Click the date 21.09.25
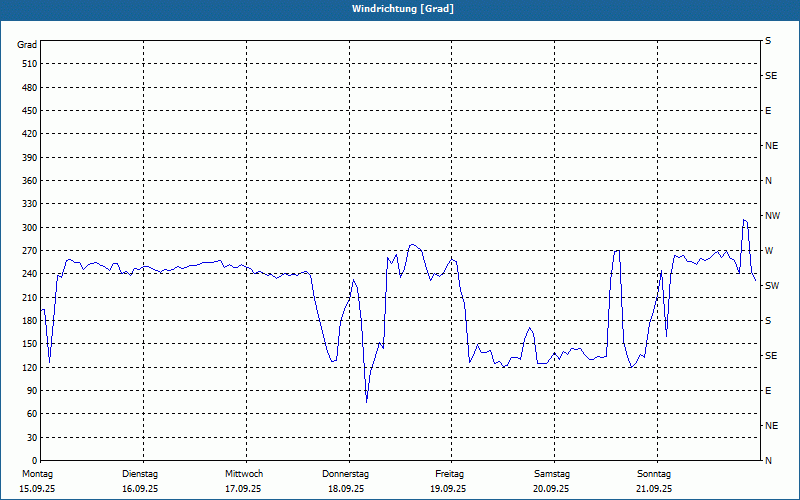Image resolution: width=800 pixels, height=500 pixels. [654, 489]
